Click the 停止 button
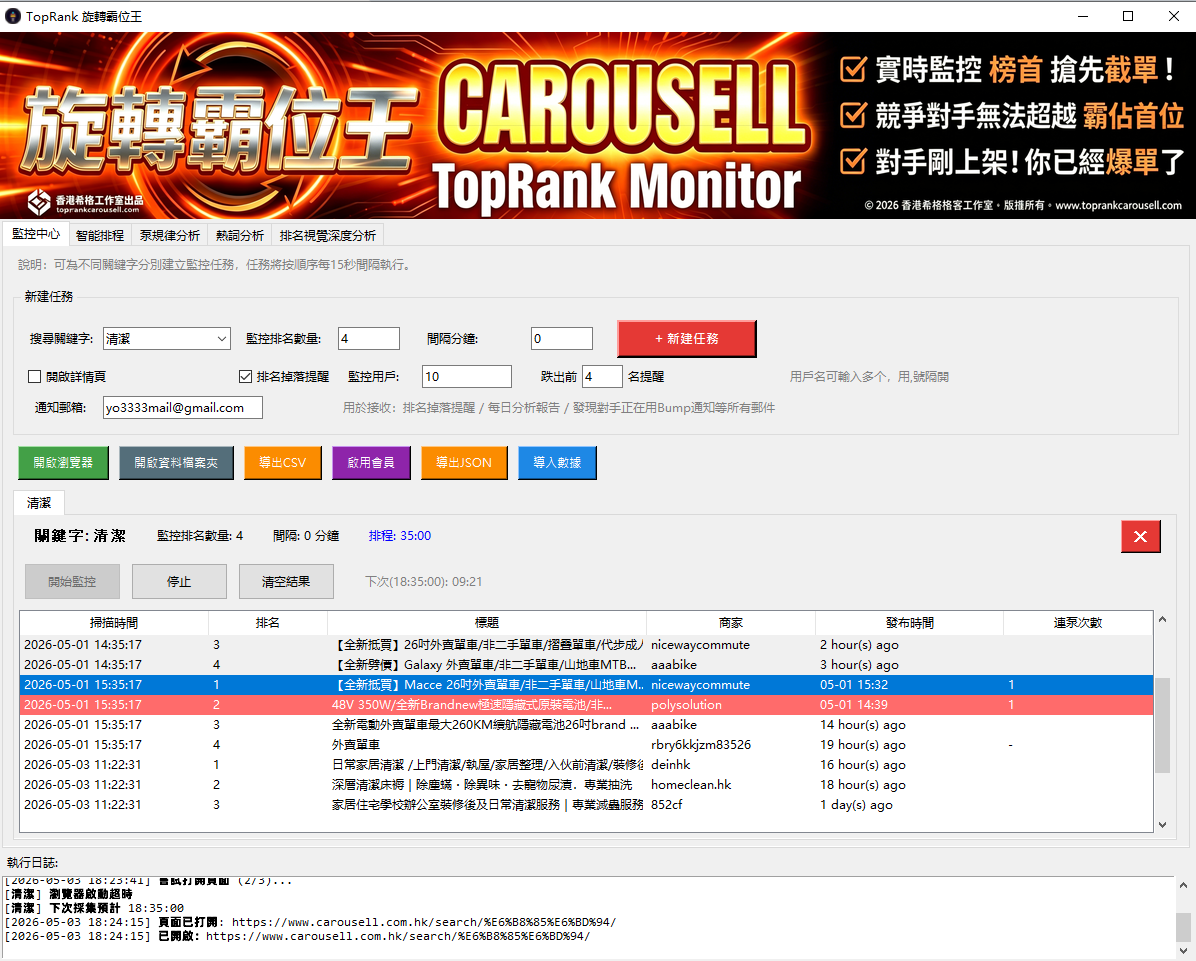Screen dimensions: 1196x961 point(179,582)
